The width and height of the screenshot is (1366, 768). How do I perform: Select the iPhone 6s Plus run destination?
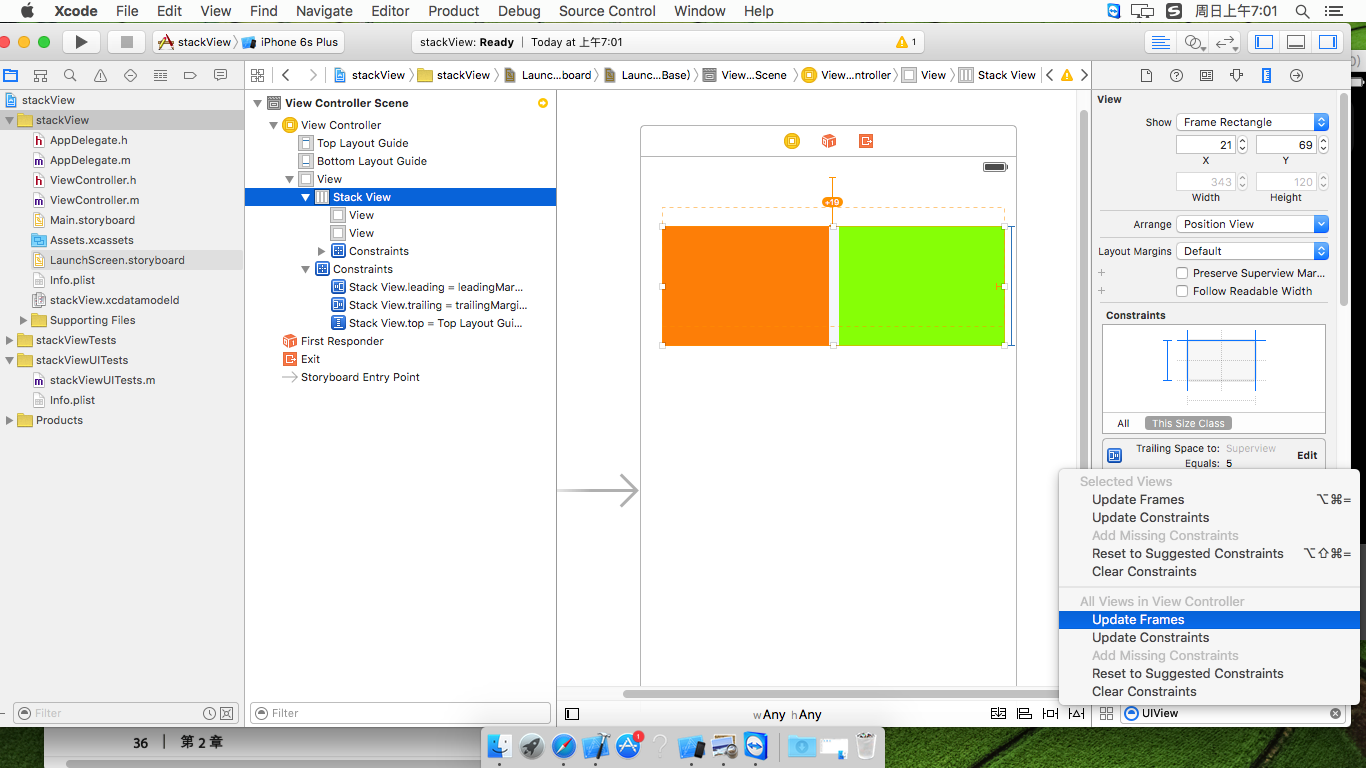click(x=290, y=42)
